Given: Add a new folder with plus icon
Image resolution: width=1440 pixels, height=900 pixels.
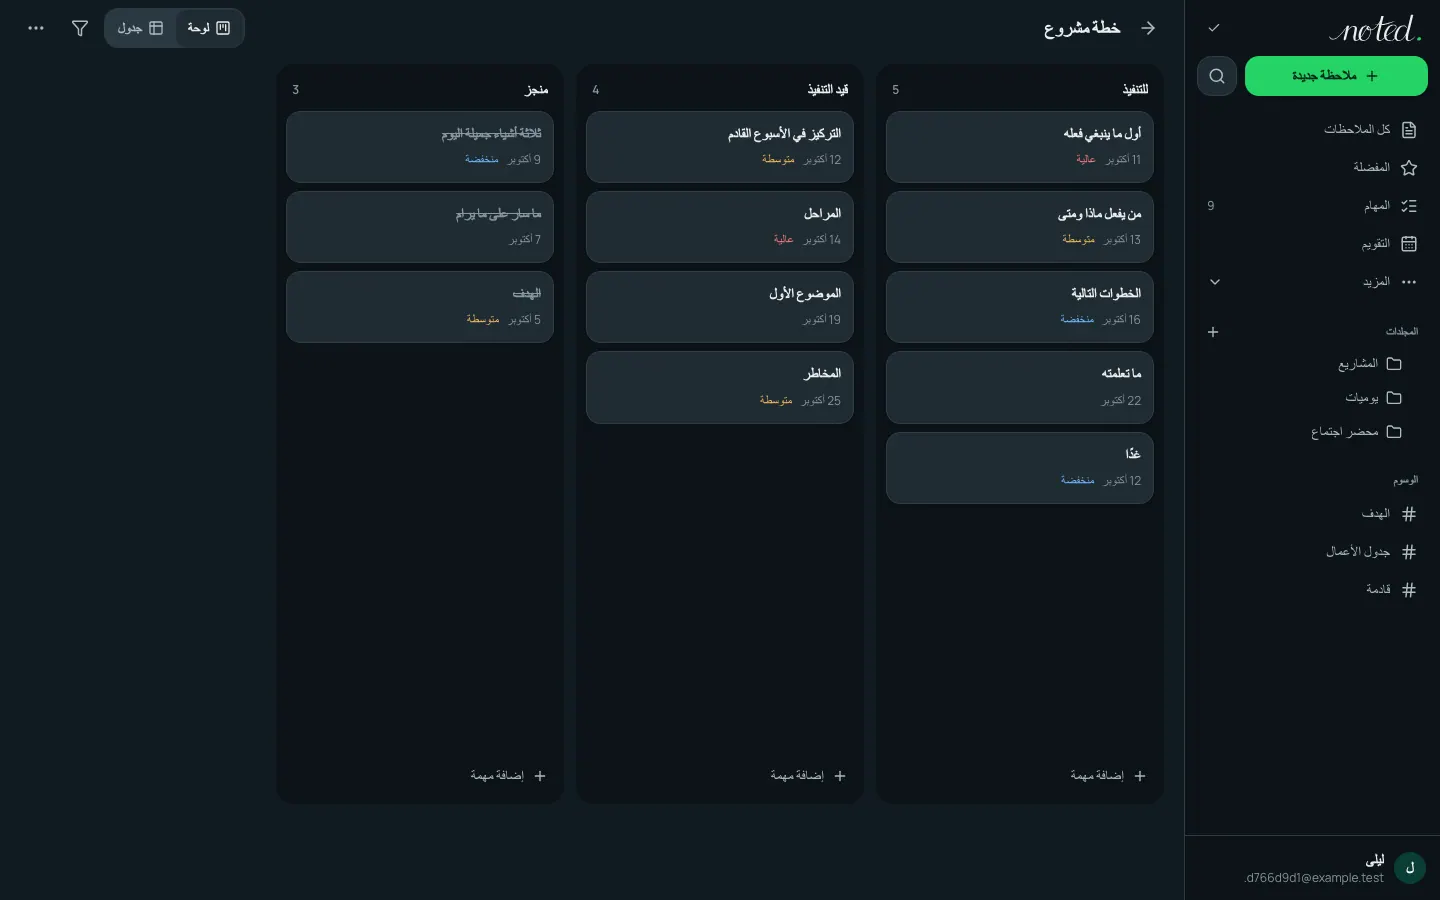Looking at the screenshot, I should [x=1213, y=332].
